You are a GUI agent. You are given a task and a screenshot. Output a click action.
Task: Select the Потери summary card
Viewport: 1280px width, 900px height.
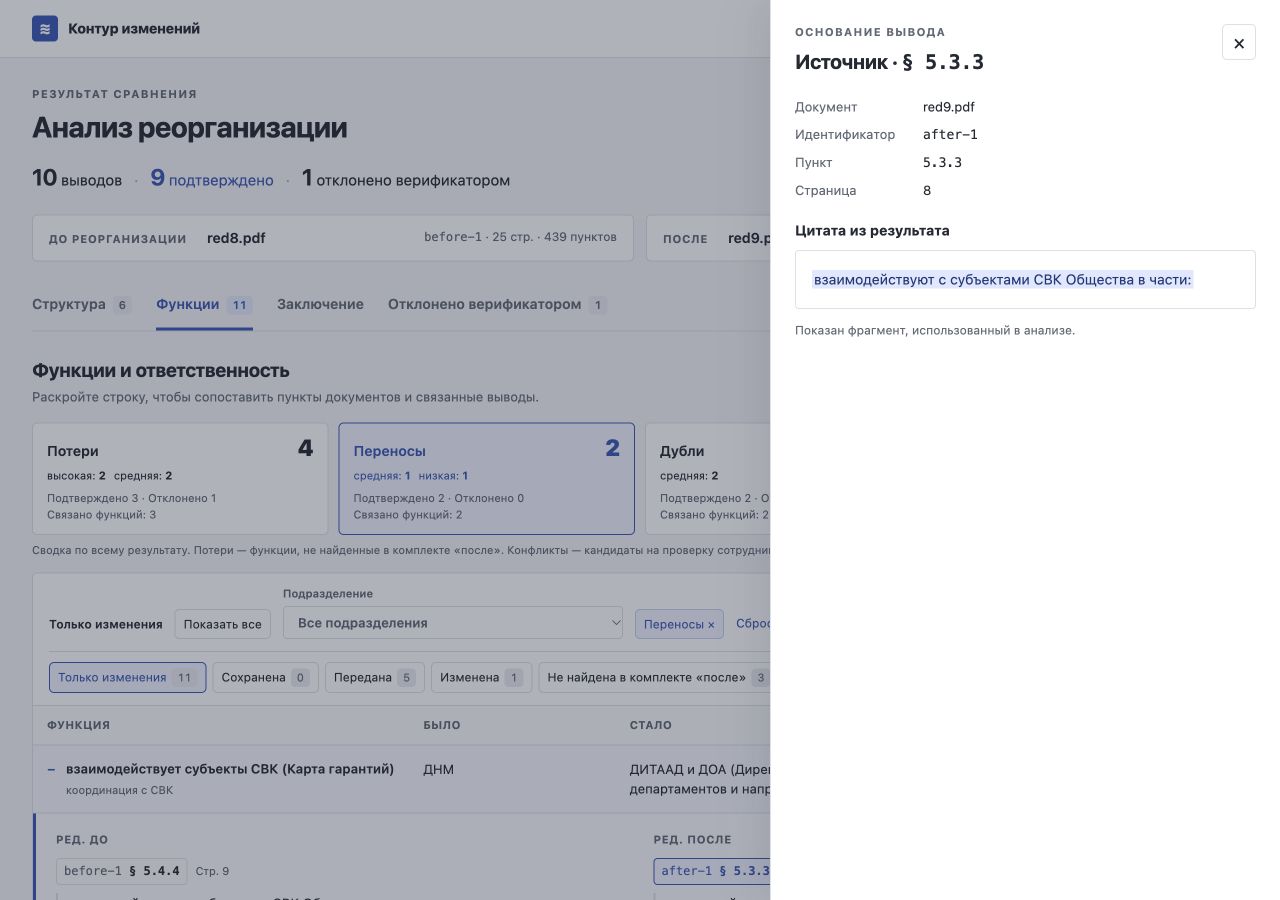tap(180, 479)
